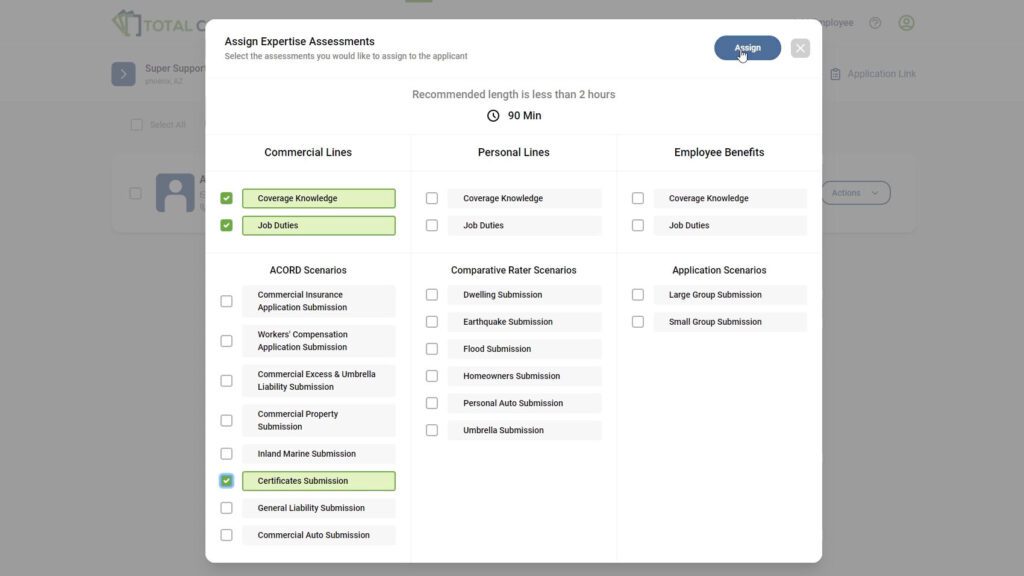Check Coverage Knowledge under Personal Lines
The width and height of the screenshot is (1024, 576).
point(432,198)
